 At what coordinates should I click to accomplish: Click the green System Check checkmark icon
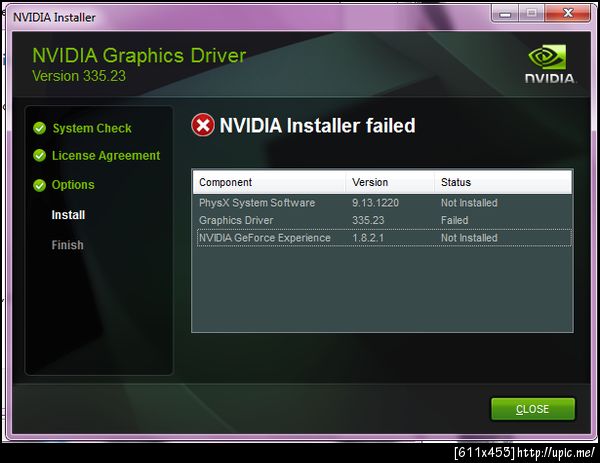39,128
